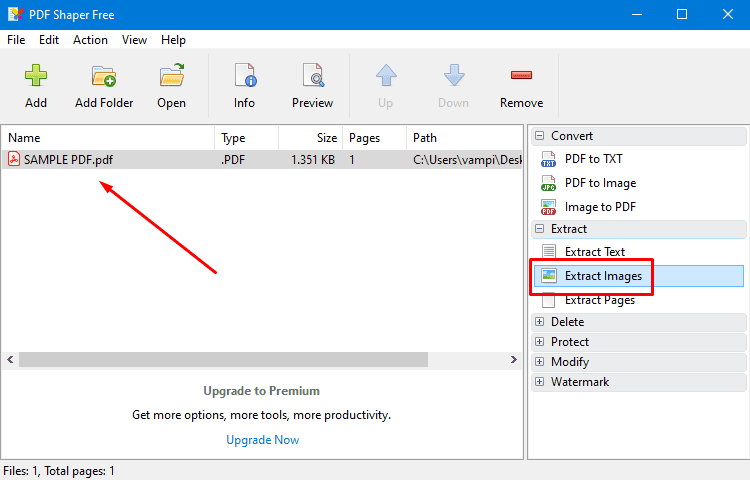The width and height of the screenshot is (750, 480).
Task: Select Extract Pages option
Action: point(600,300)
